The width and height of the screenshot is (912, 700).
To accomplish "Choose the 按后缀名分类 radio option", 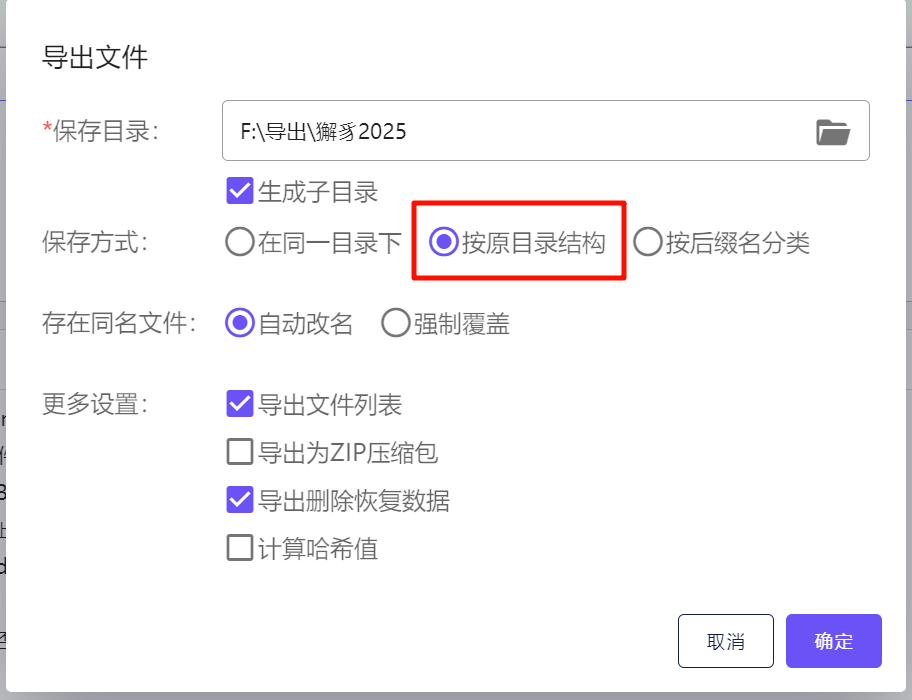I will [648, 242].
